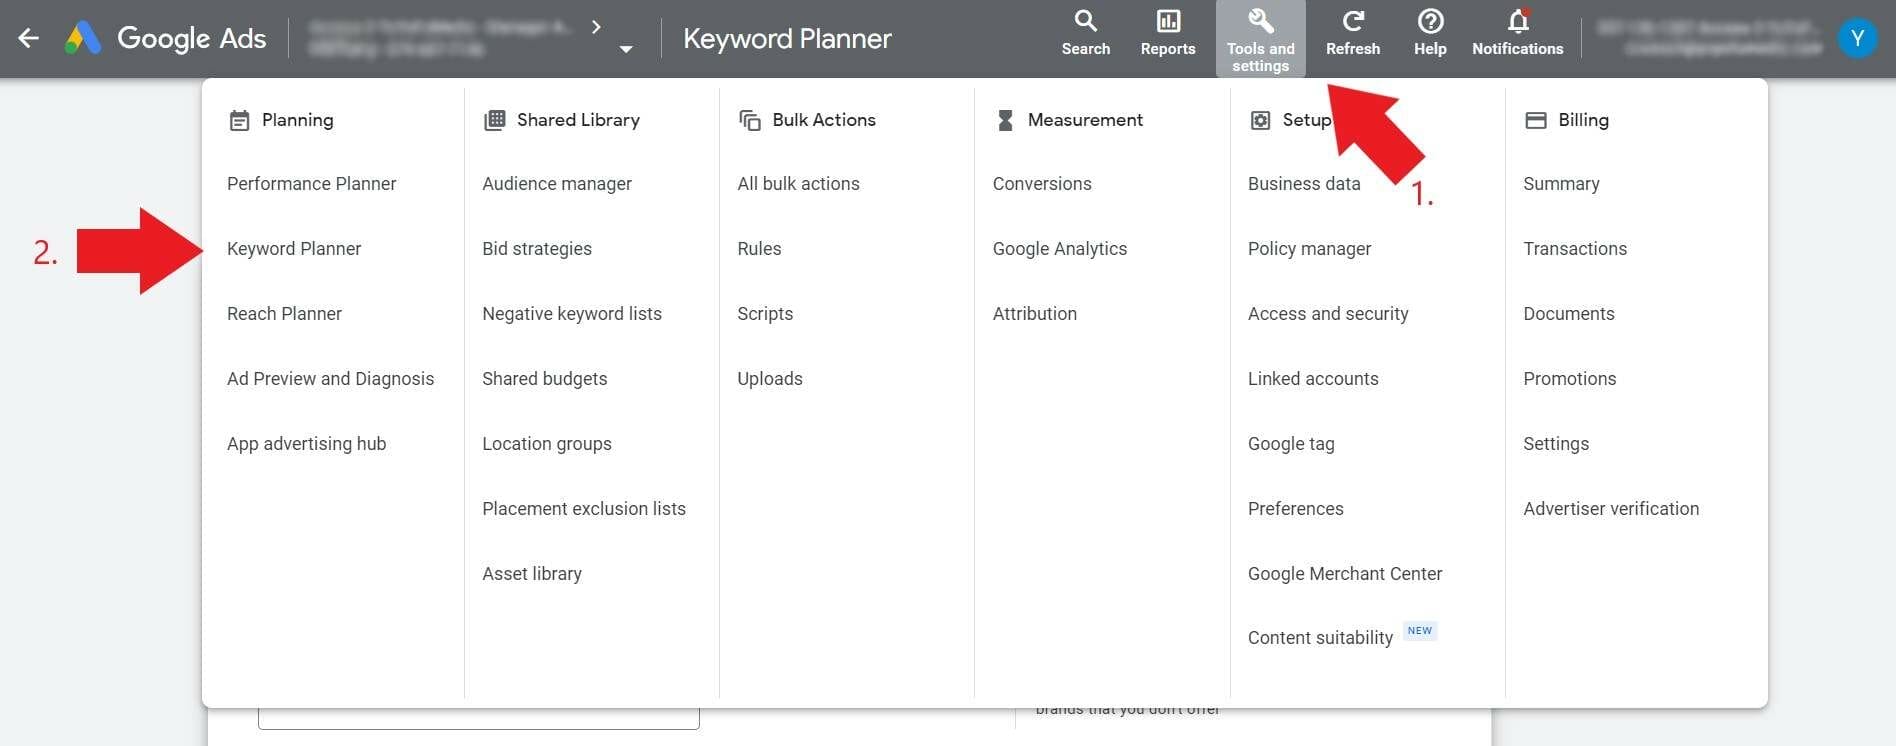Click the Setup gear icon
The image size is (1896, 746).
coord(1261,120)
